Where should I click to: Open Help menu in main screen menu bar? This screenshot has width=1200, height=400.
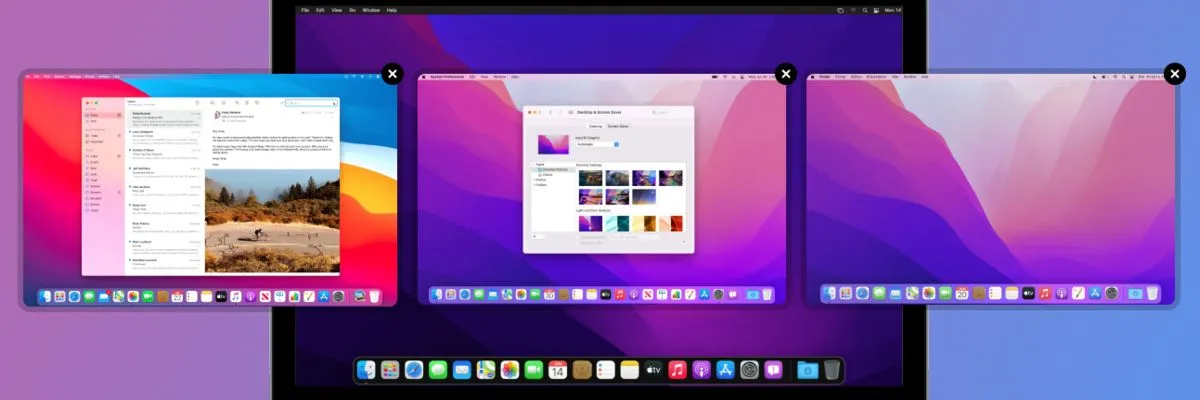click(x=392, y=9)
